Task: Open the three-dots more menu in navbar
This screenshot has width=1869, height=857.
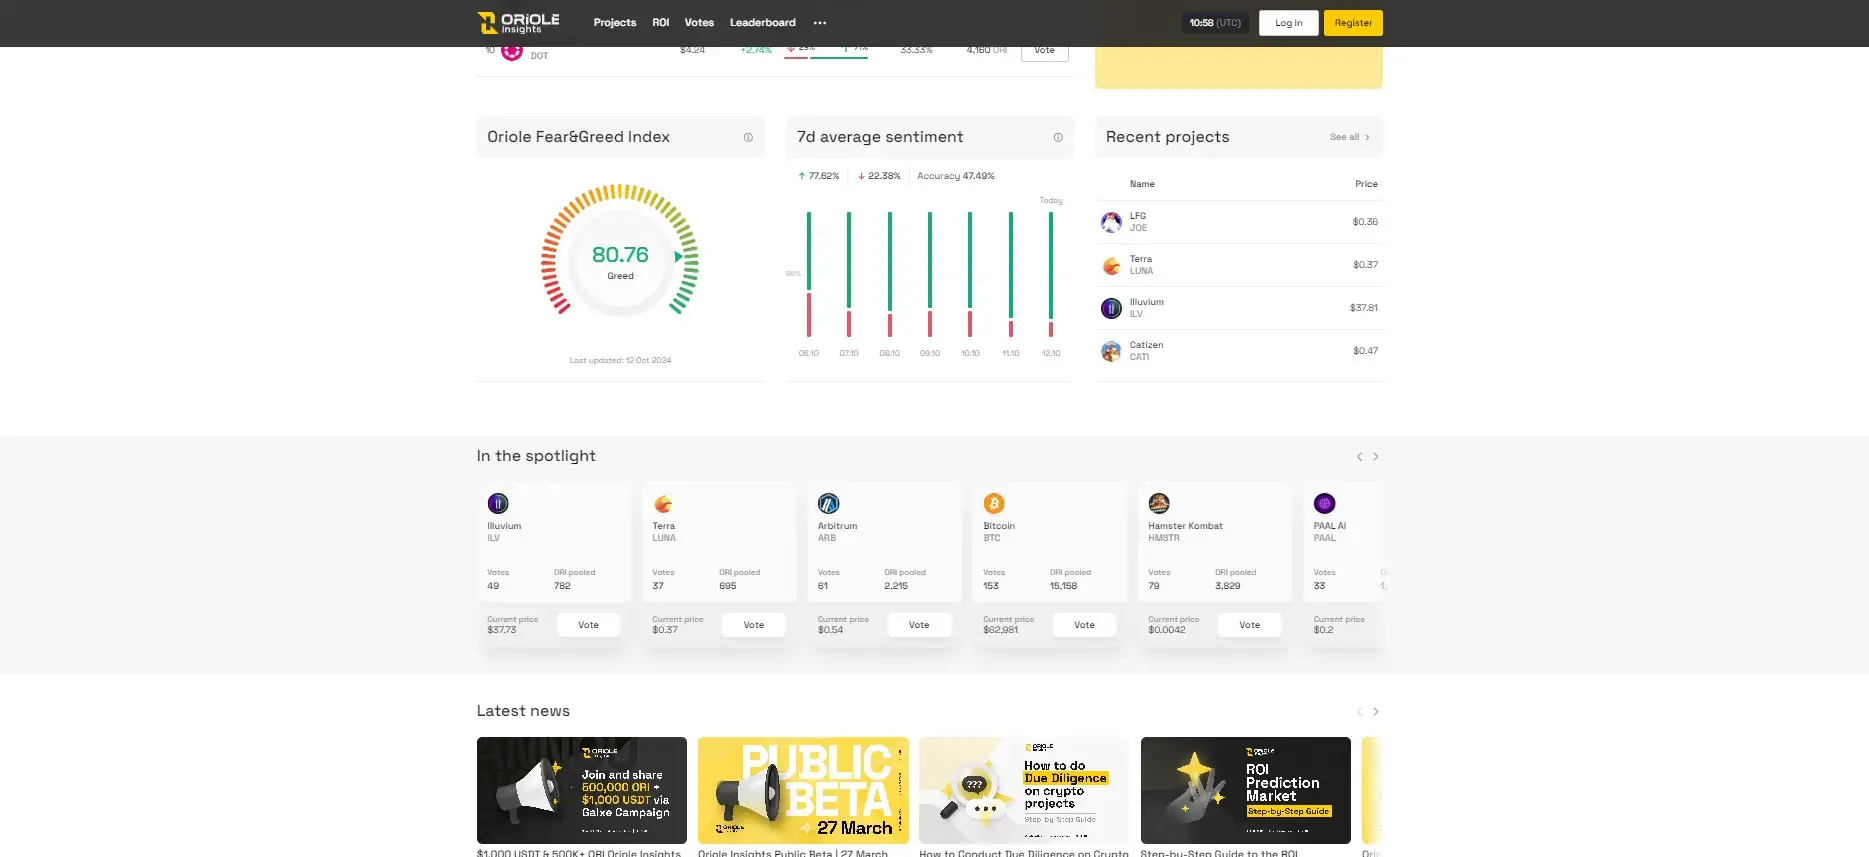Action: point(820,23)
